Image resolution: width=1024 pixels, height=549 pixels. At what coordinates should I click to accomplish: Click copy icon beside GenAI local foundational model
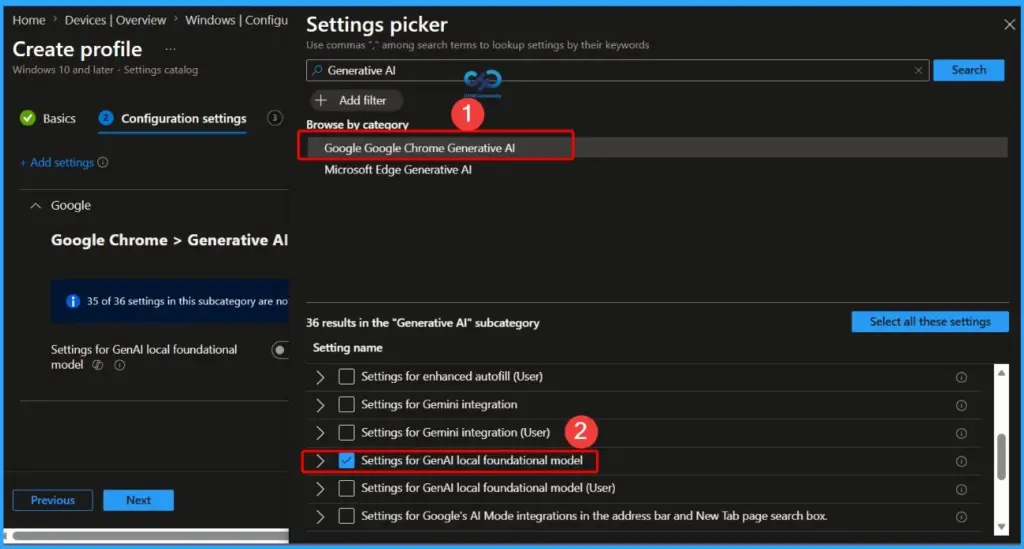[x=98, y=366]
